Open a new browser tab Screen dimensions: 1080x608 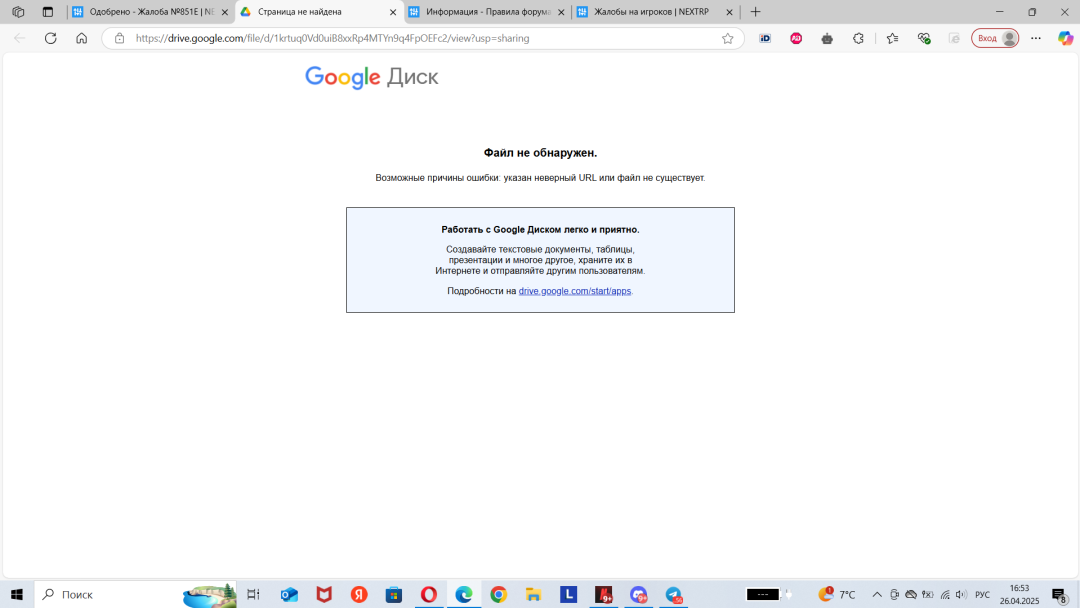[x=756, y=12]
